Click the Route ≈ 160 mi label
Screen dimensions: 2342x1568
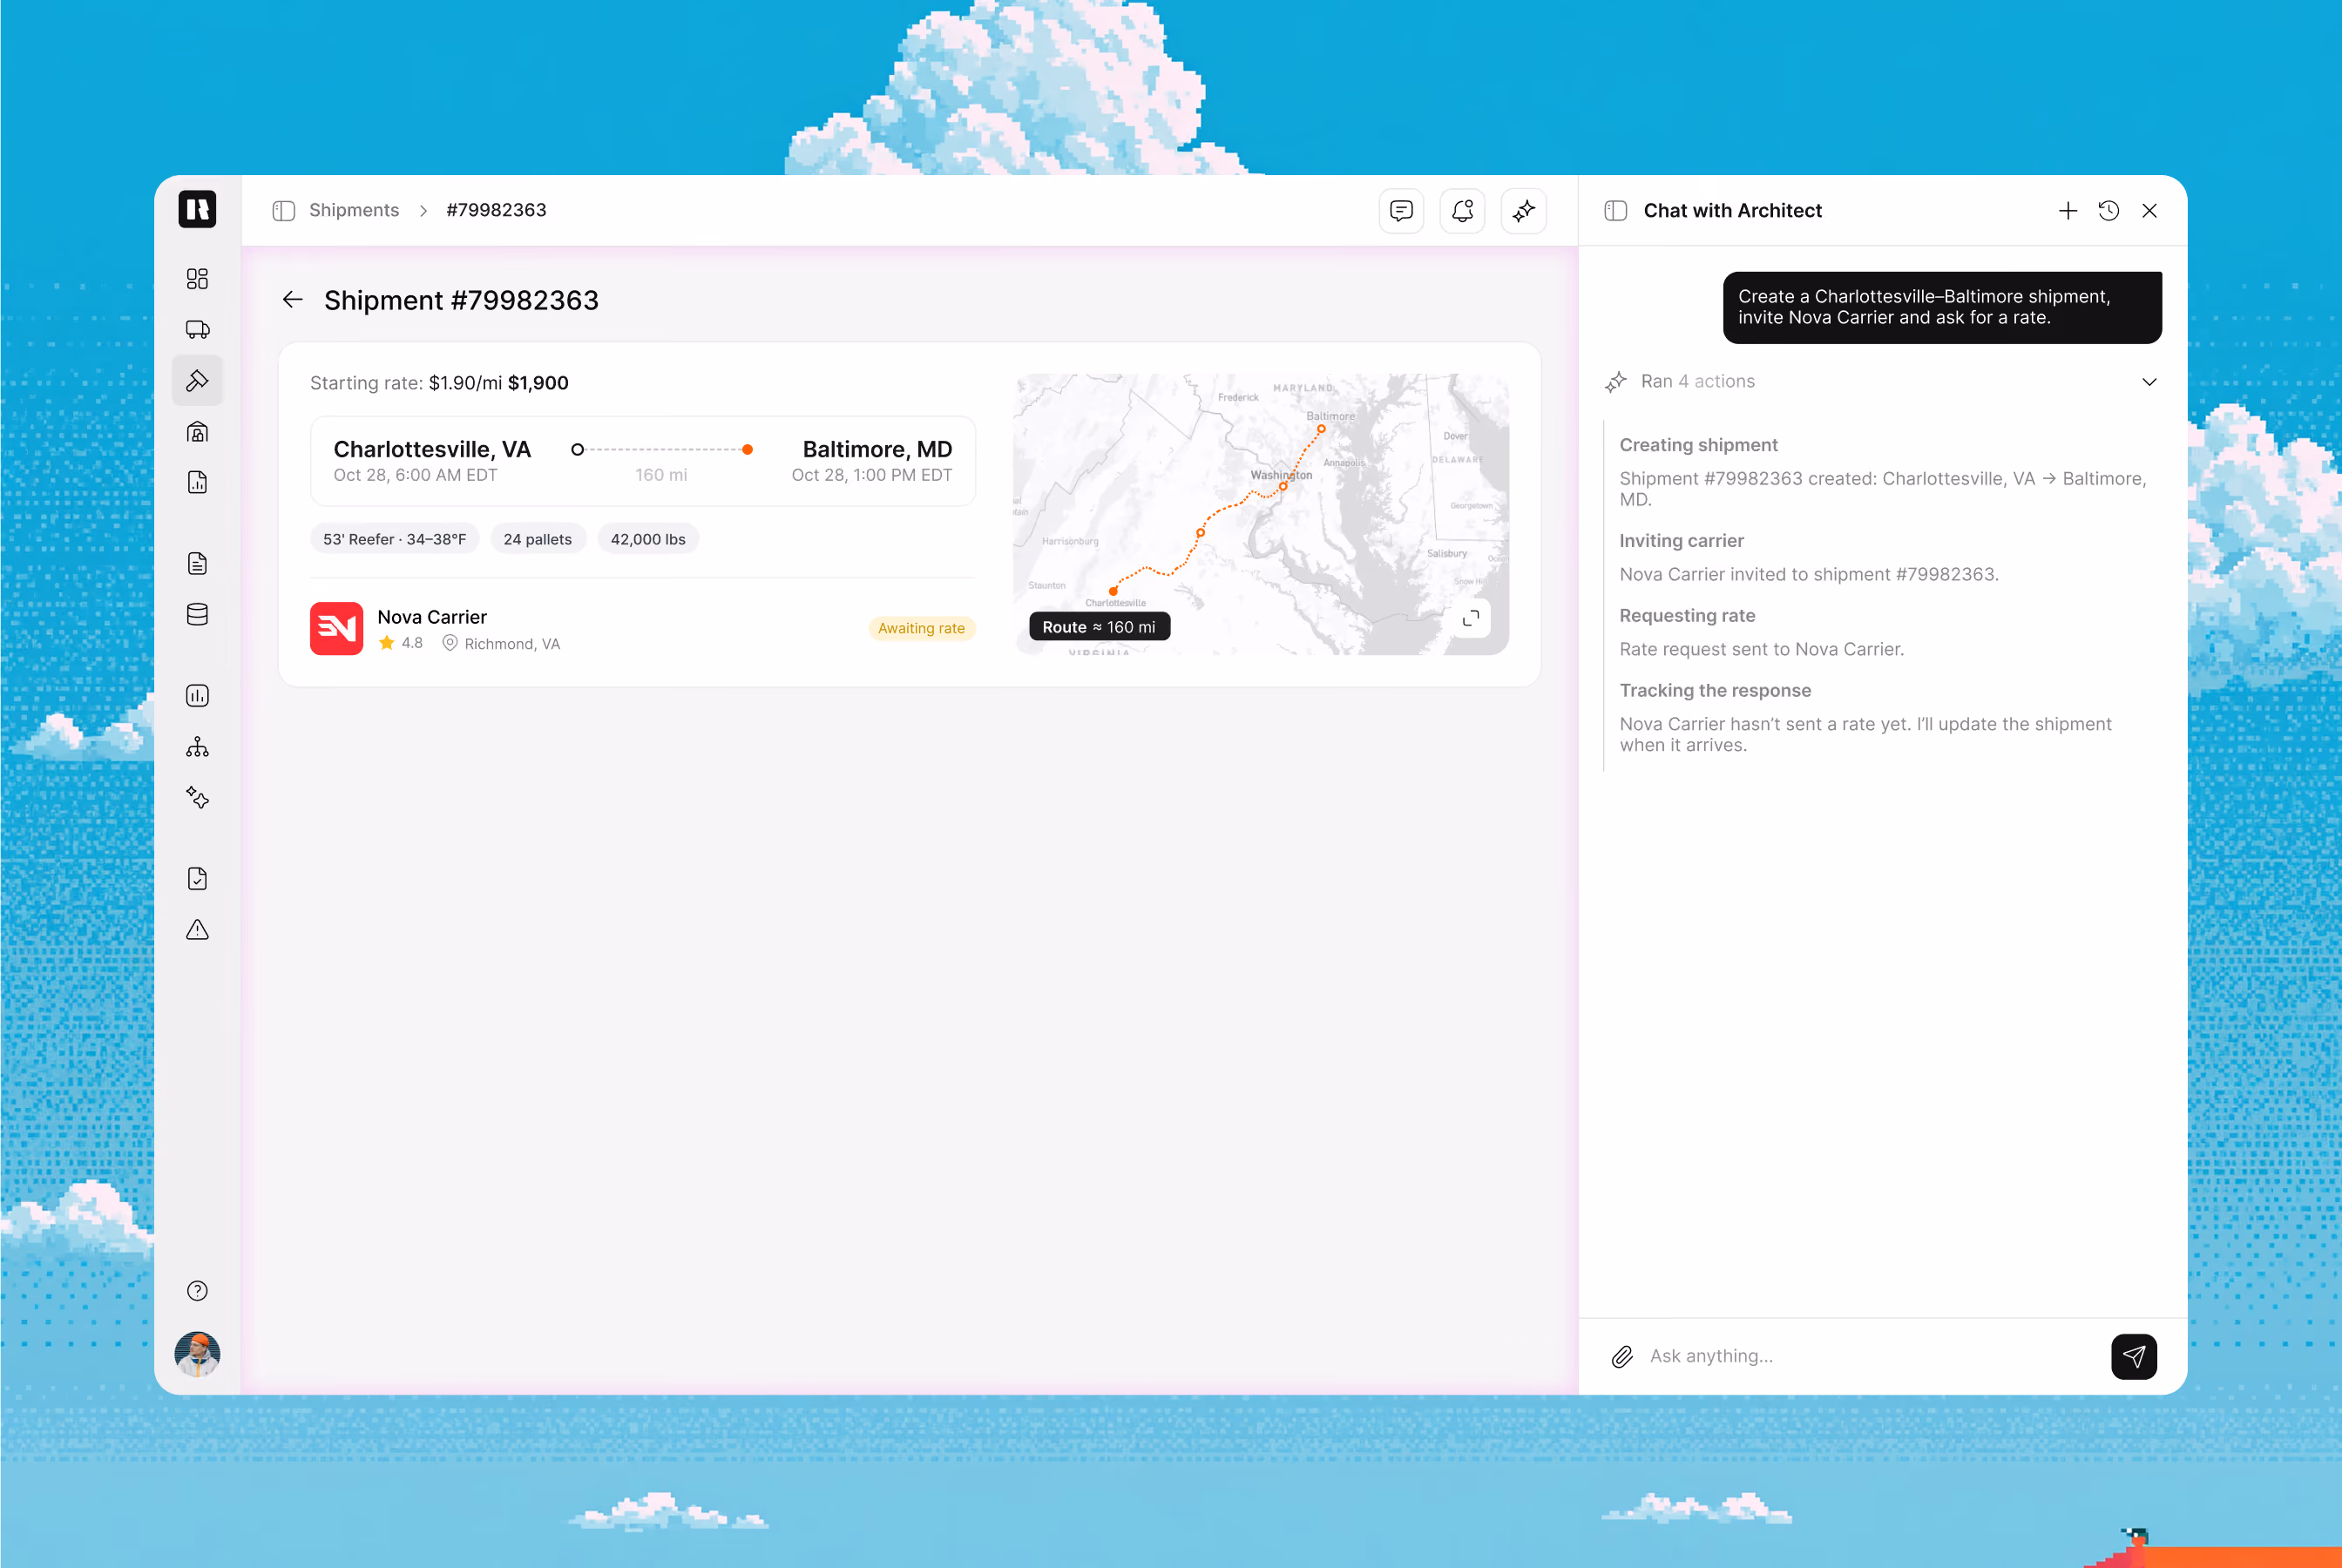click(x=1099, y=627)
